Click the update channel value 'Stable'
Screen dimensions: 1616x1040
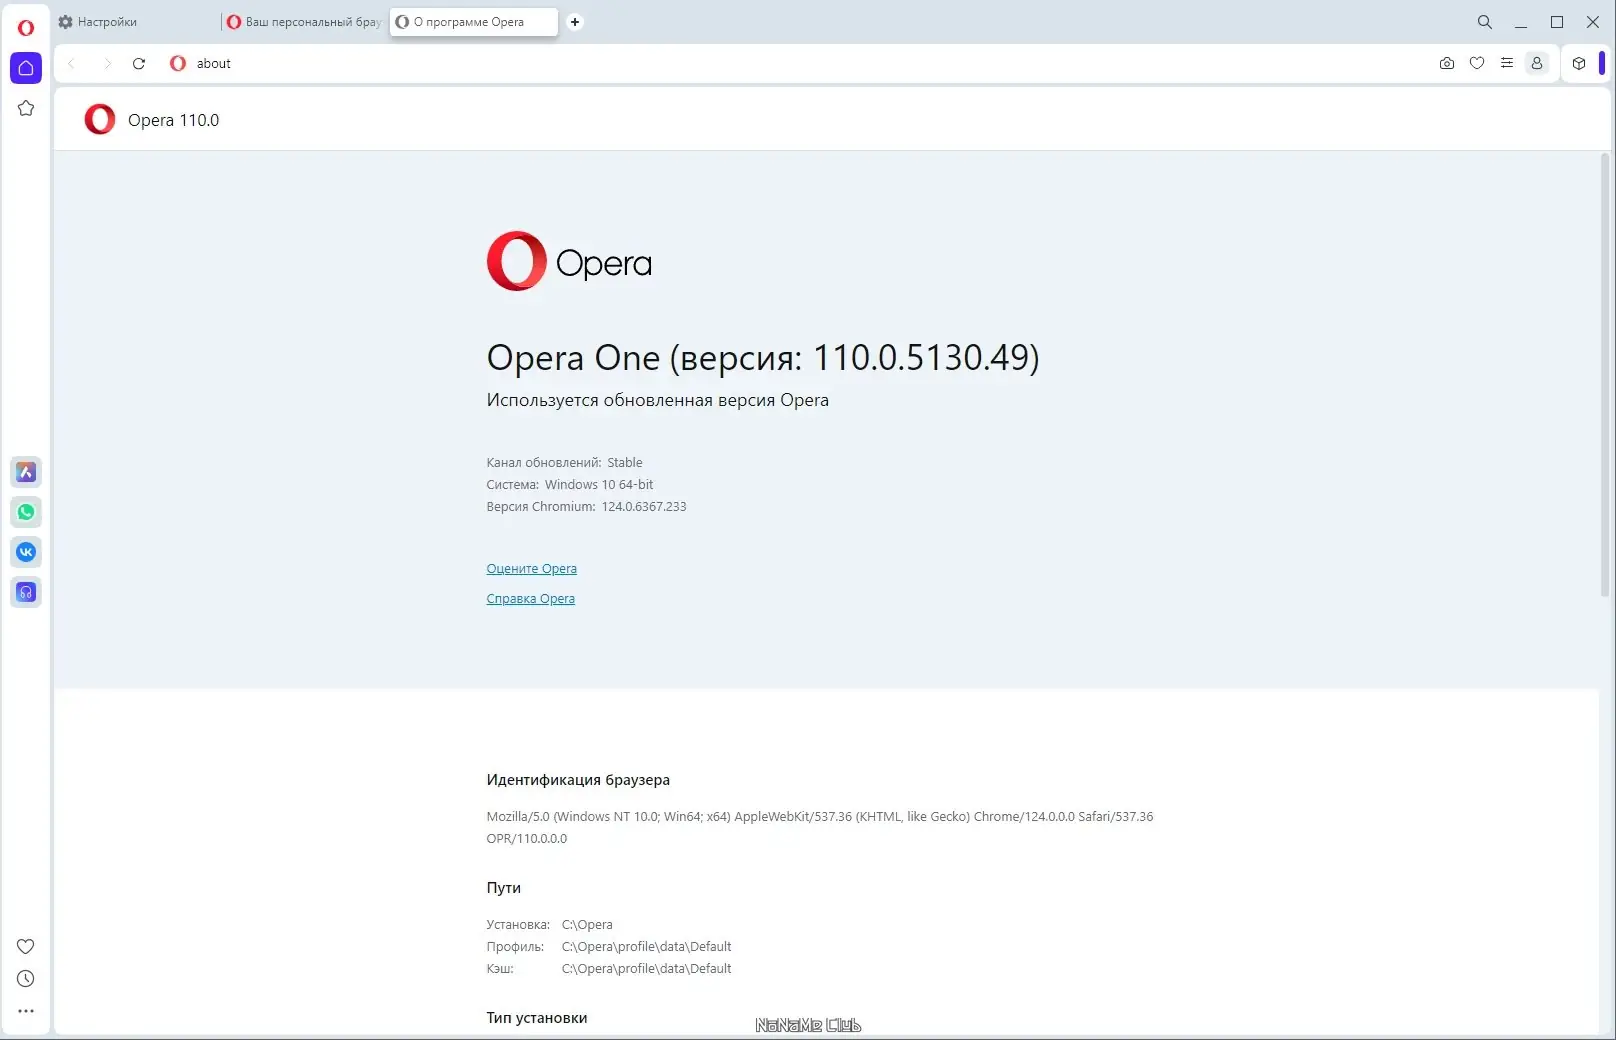[x=625, y=463]
